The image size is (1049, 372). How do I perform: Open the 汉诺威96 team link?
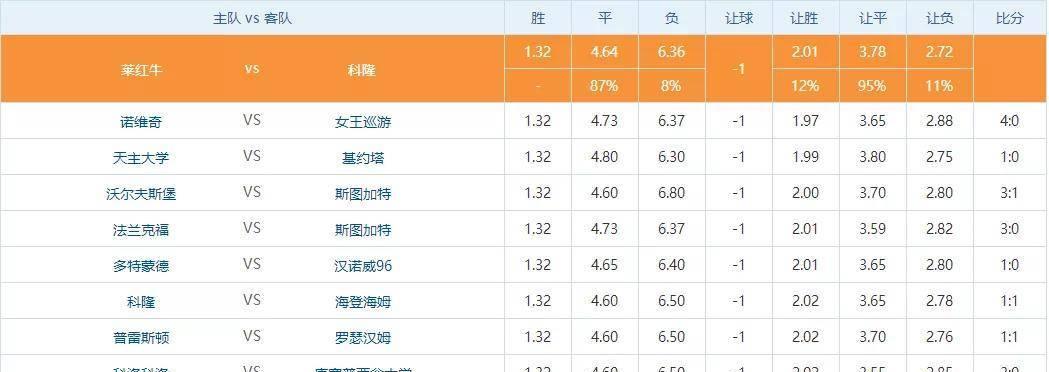point(363,266)
